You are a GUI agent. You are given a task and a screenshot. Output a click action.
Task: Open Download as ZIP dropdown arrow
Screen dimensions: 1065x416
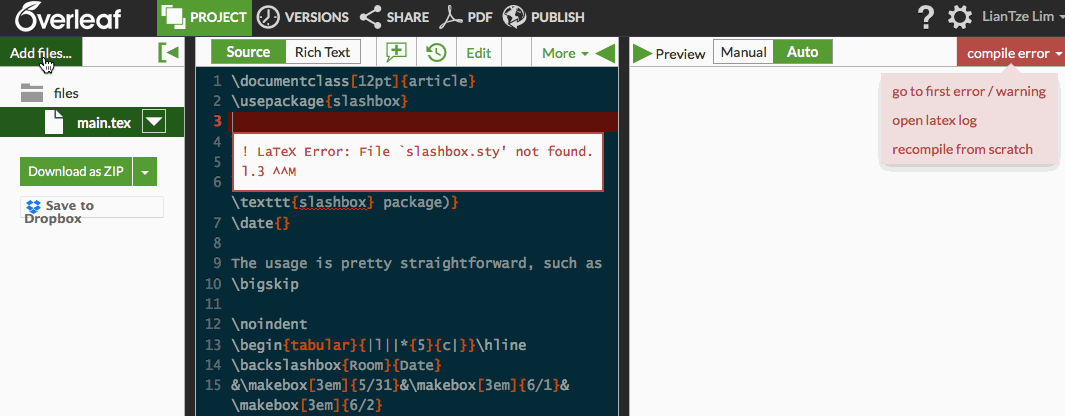(x=146, y=172)
